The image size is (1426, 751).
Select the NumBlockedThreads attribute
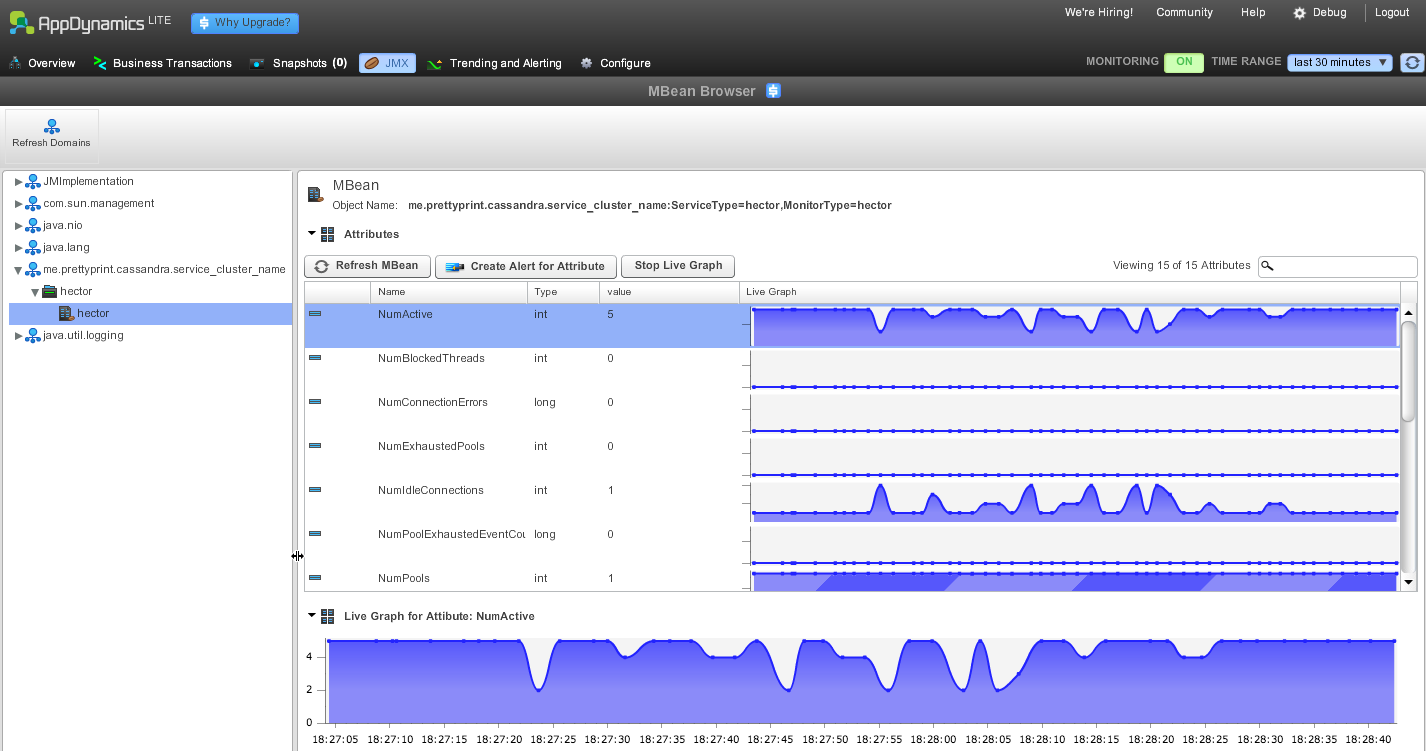tap(852, 370)
